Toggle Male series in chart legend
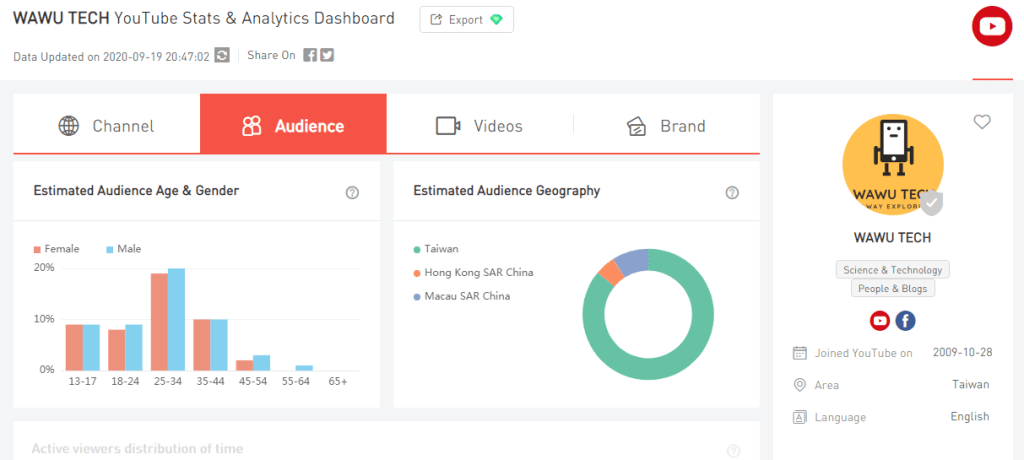The width and height of the screenshot is (1024, 460). (122, 249)
